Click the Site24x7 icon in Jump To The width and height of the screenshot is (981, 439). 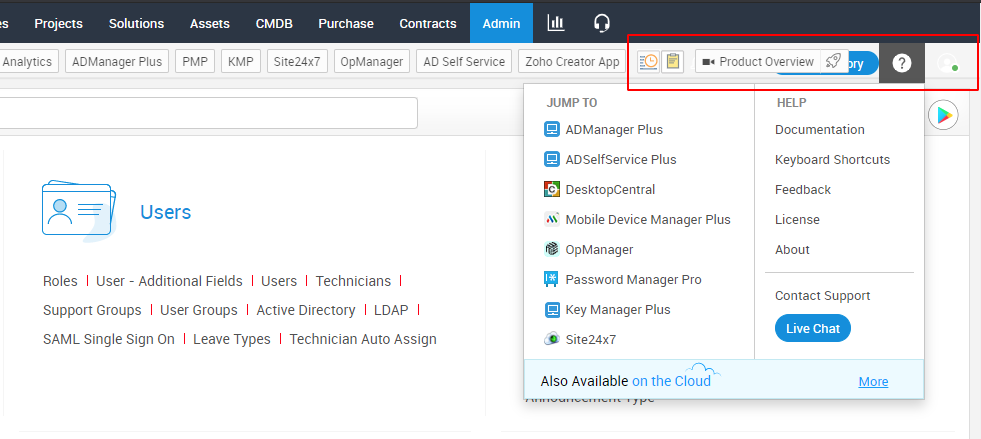tap(552, 340)
